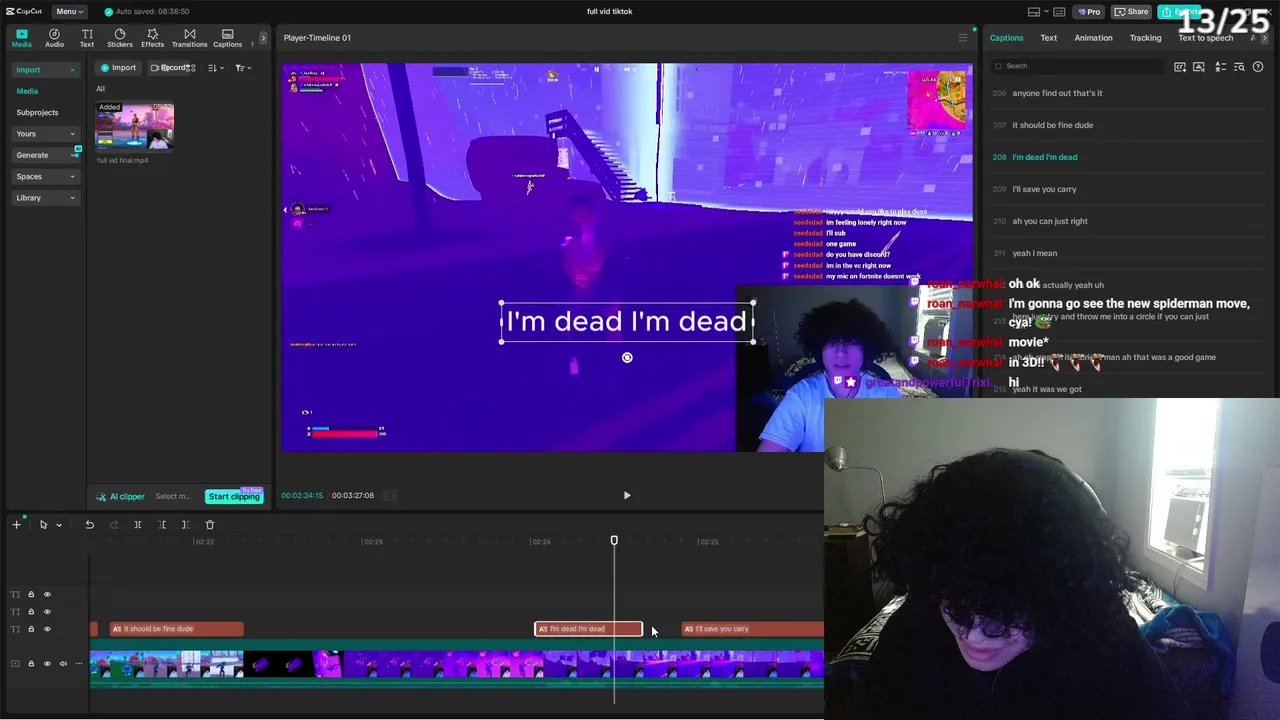Viewport: 1280px width, 720px height.
Task: Open the Menu dropdown
Action: tap(69, 11)
